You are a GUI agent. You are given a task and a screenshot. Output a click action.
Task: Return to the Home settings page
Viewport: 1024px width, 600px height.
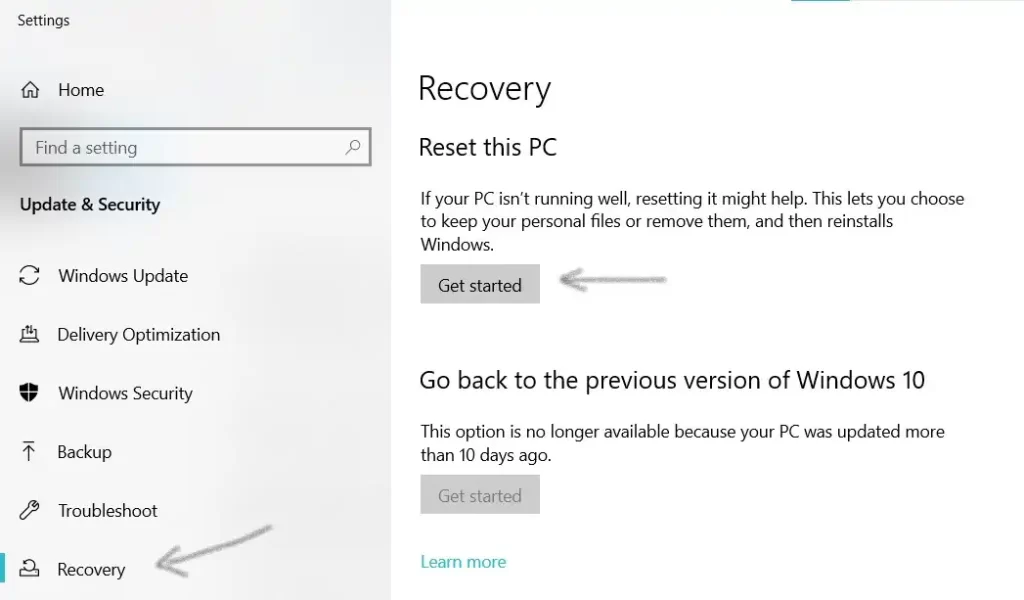coord(82,89)
